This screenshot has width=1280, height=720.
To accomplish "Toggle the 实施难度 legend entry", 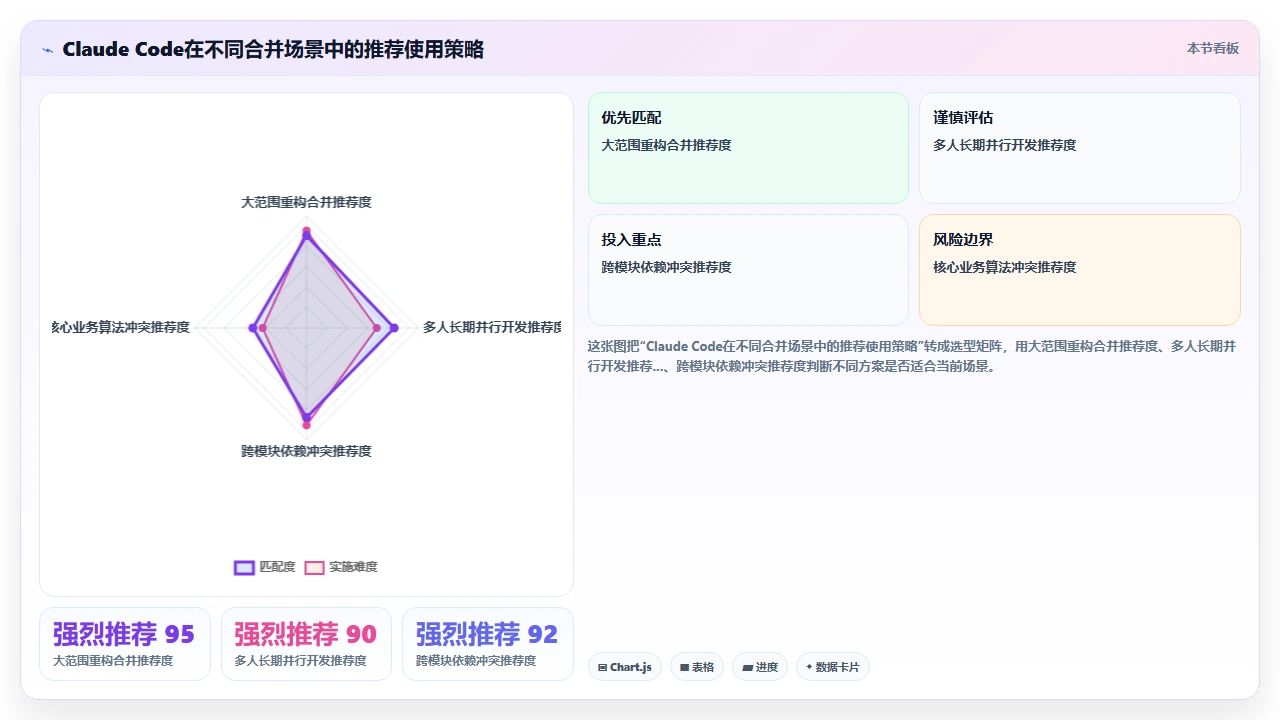I will click(341, 567).
